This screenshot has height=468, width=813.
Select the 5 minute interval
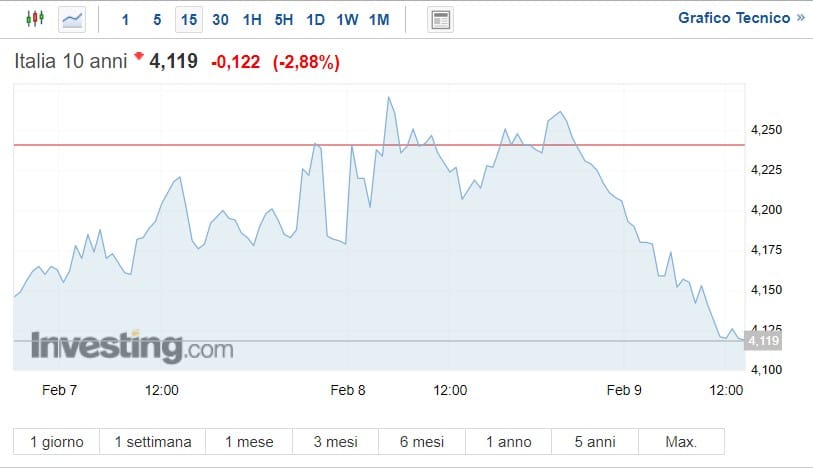click(x=157, y=19)
